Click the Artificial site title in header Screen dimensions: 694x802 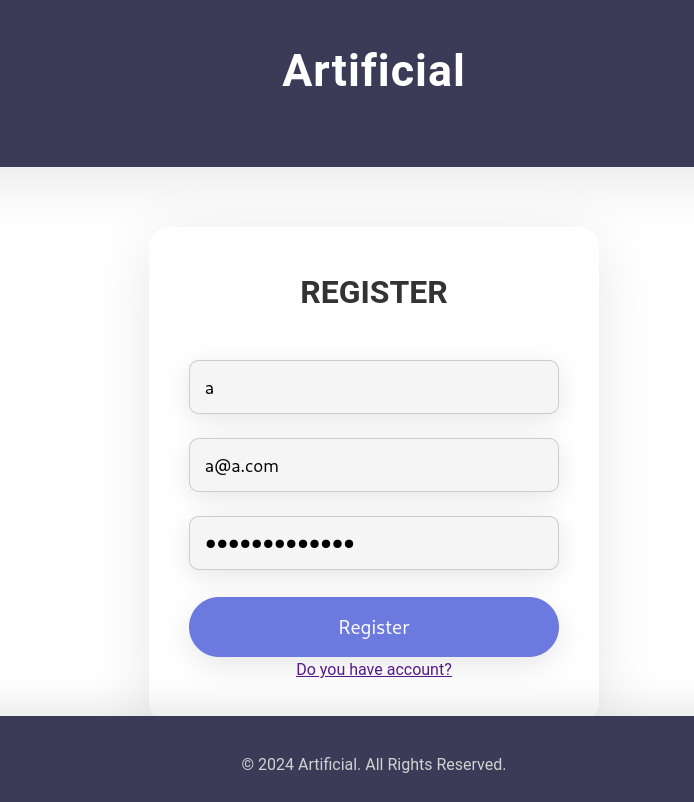pyautogui.click(x=373, y=71)
